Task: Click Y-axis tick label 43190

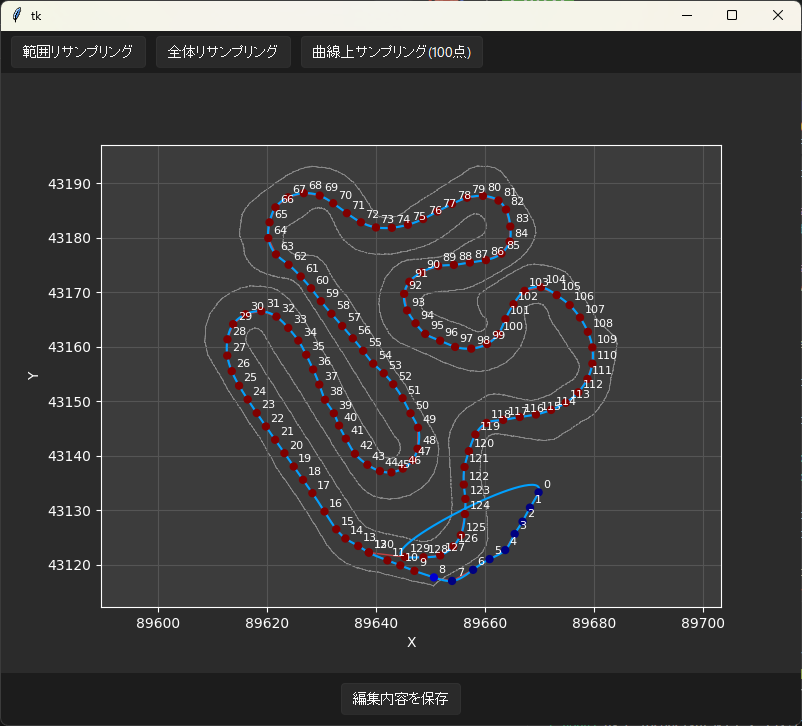Action: [69, 184]
